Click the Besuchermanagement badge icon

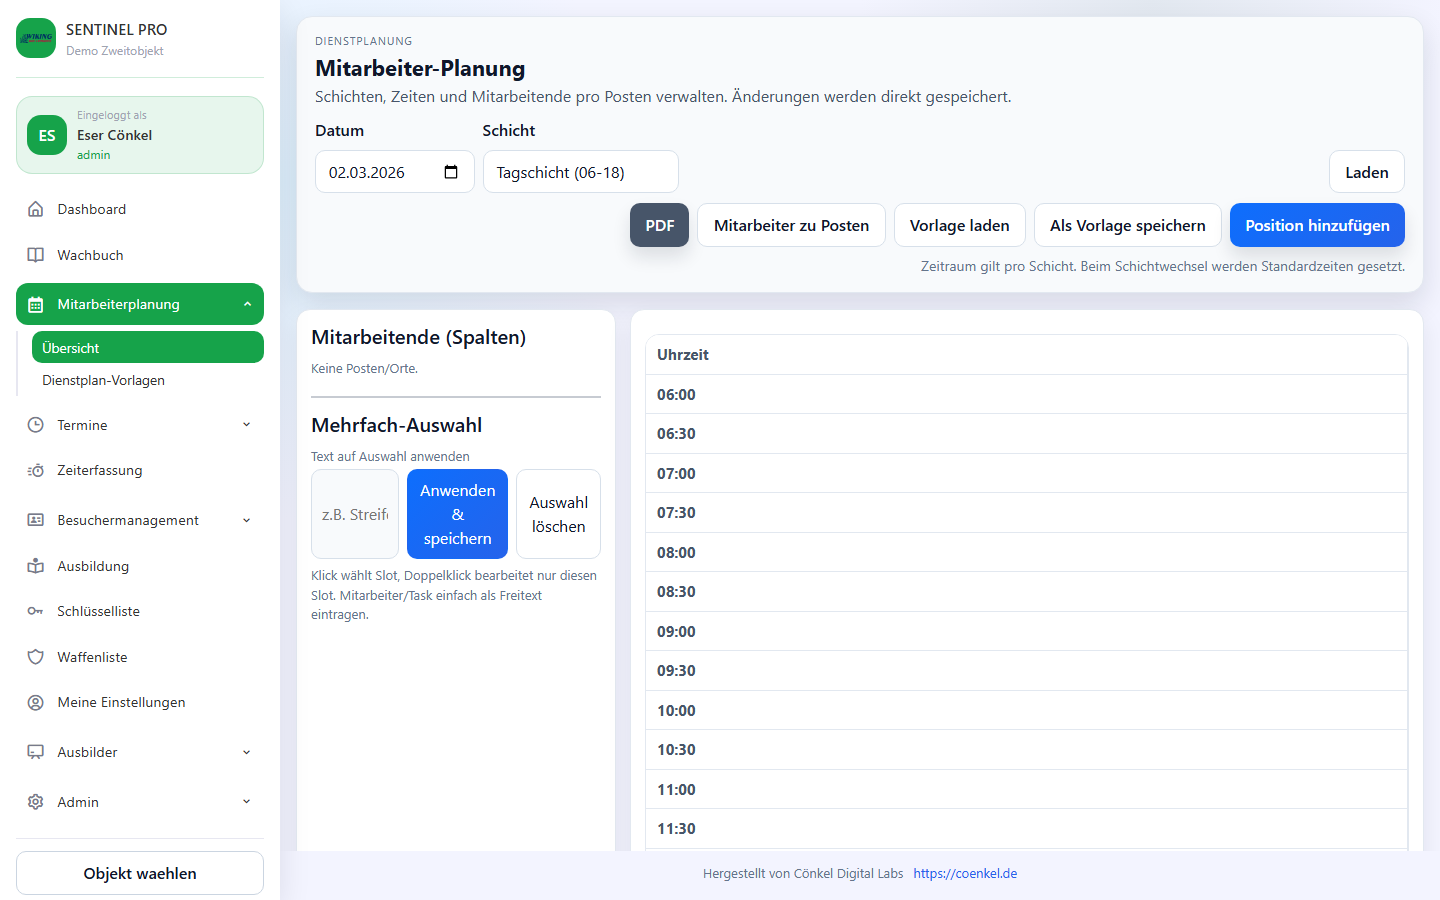(36, 519)
